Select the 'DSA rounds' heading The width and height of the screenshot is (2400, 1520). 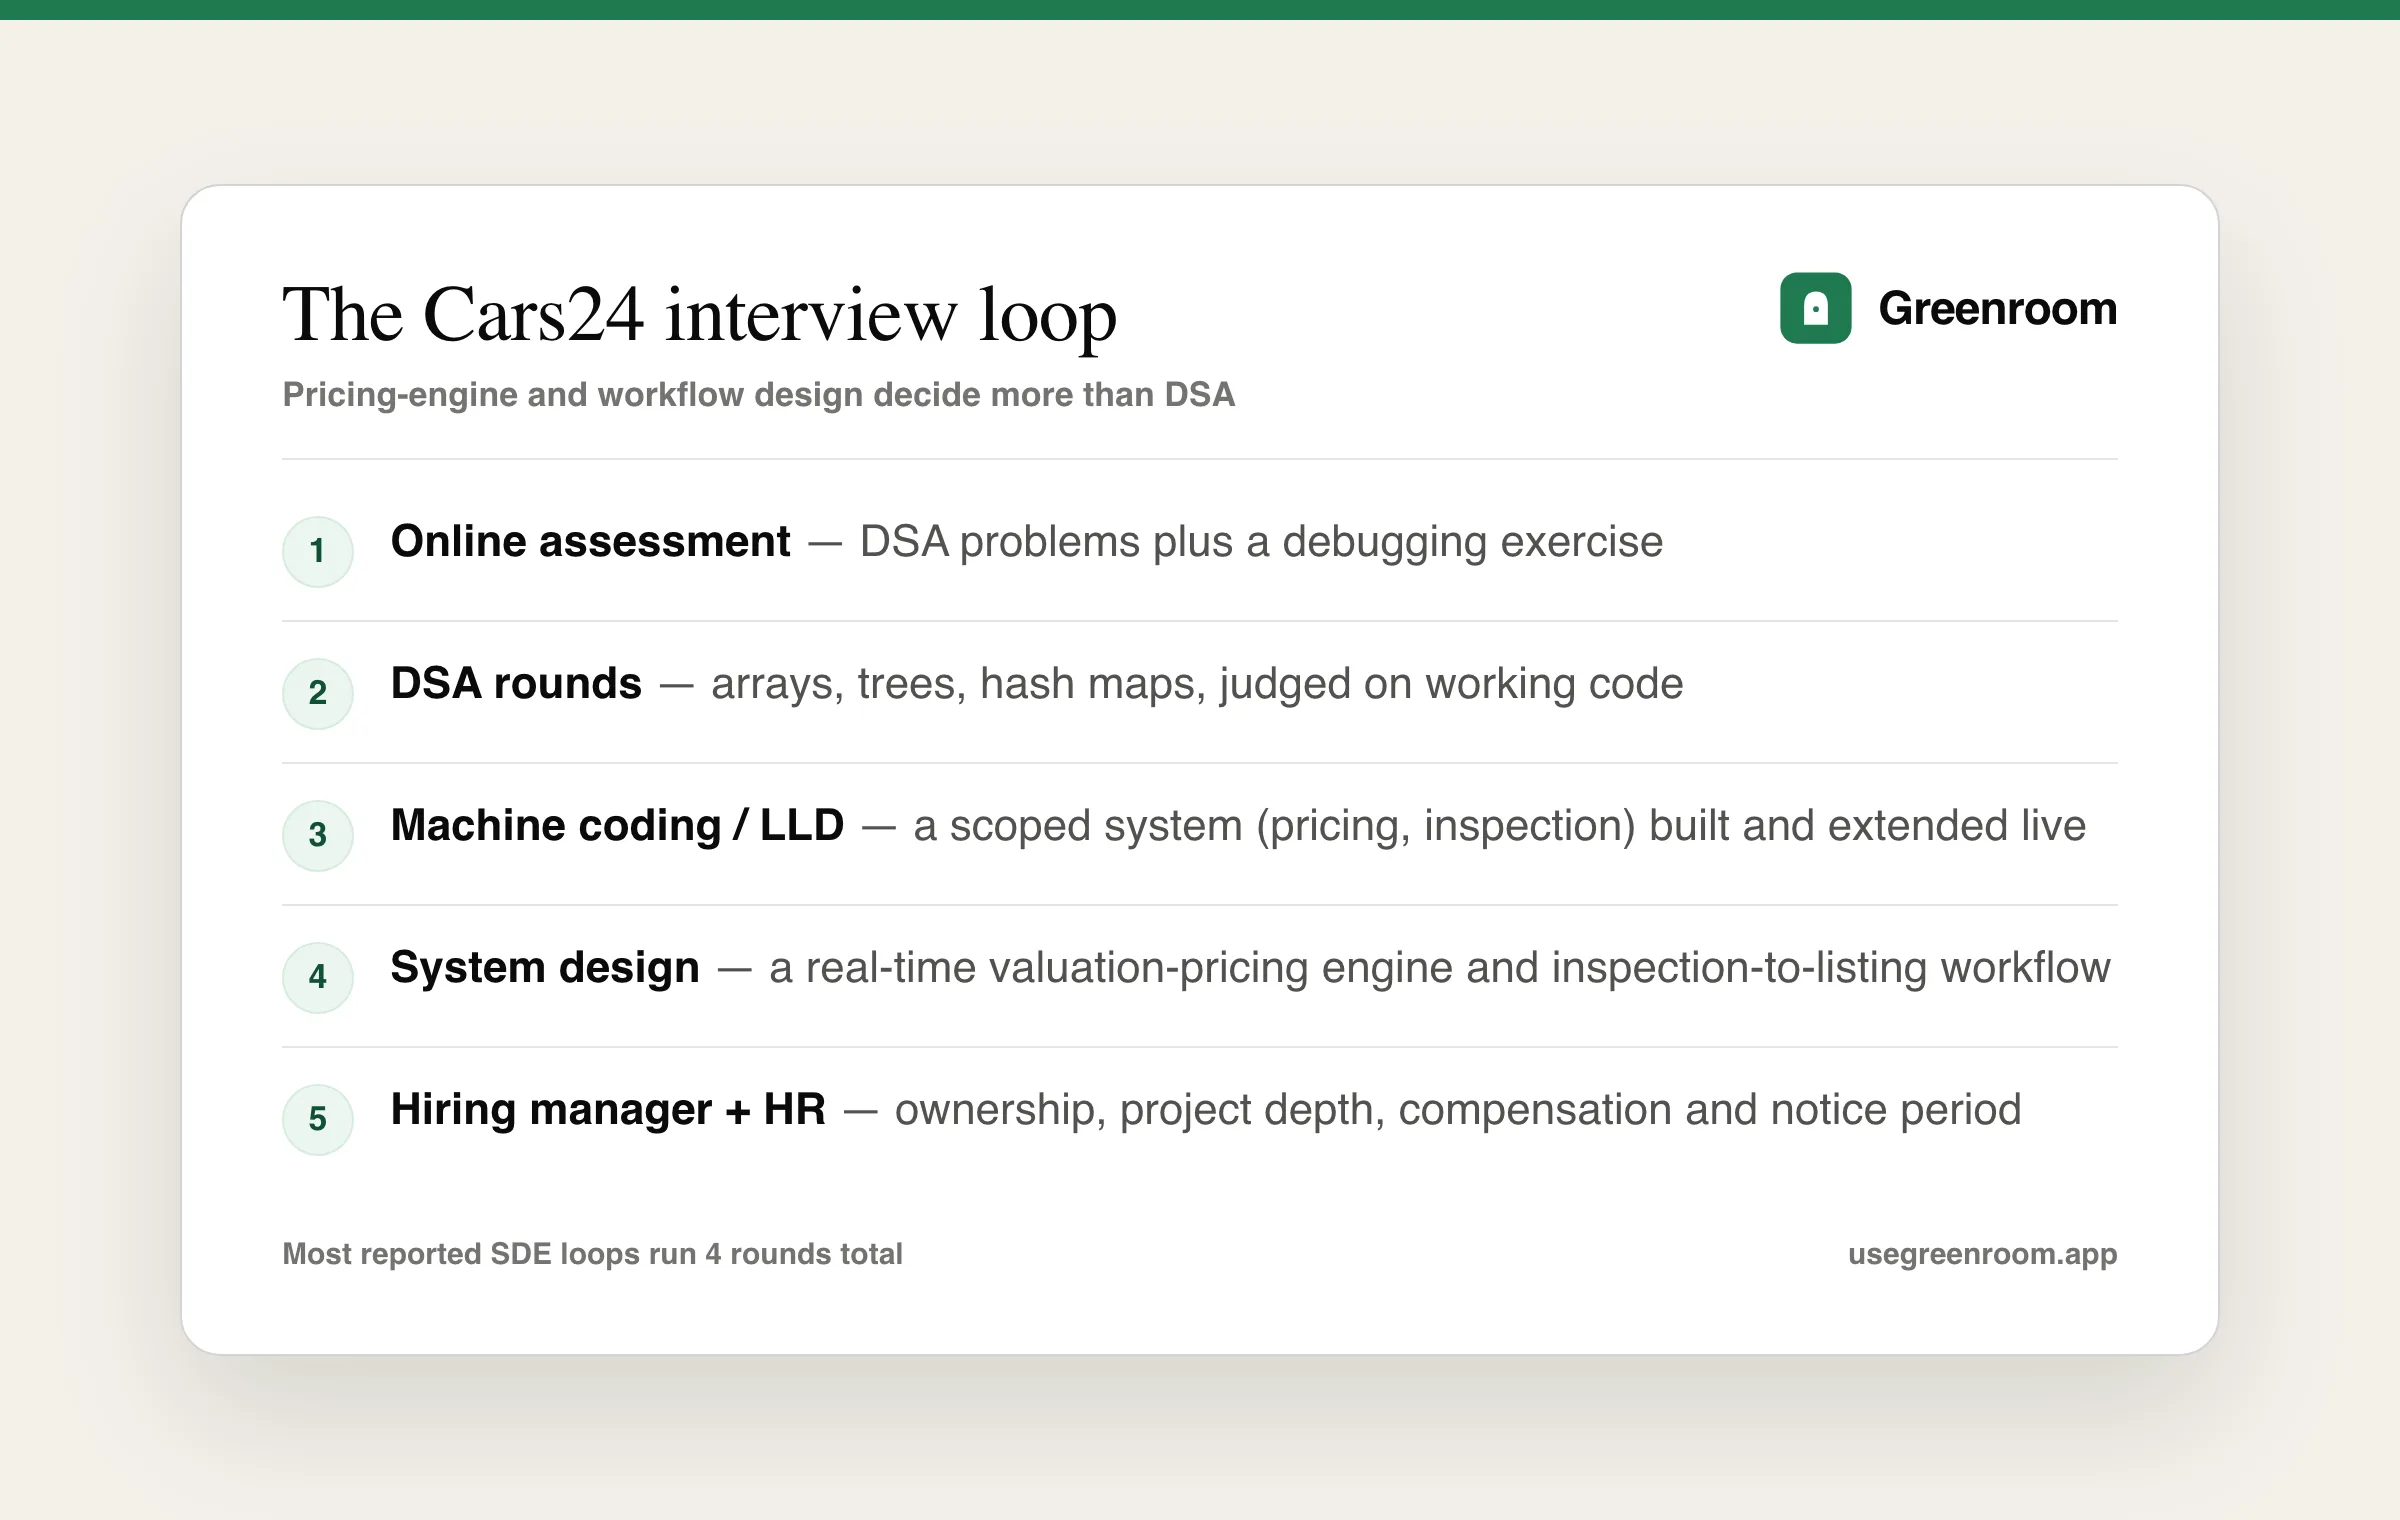(x=516, y=683)
